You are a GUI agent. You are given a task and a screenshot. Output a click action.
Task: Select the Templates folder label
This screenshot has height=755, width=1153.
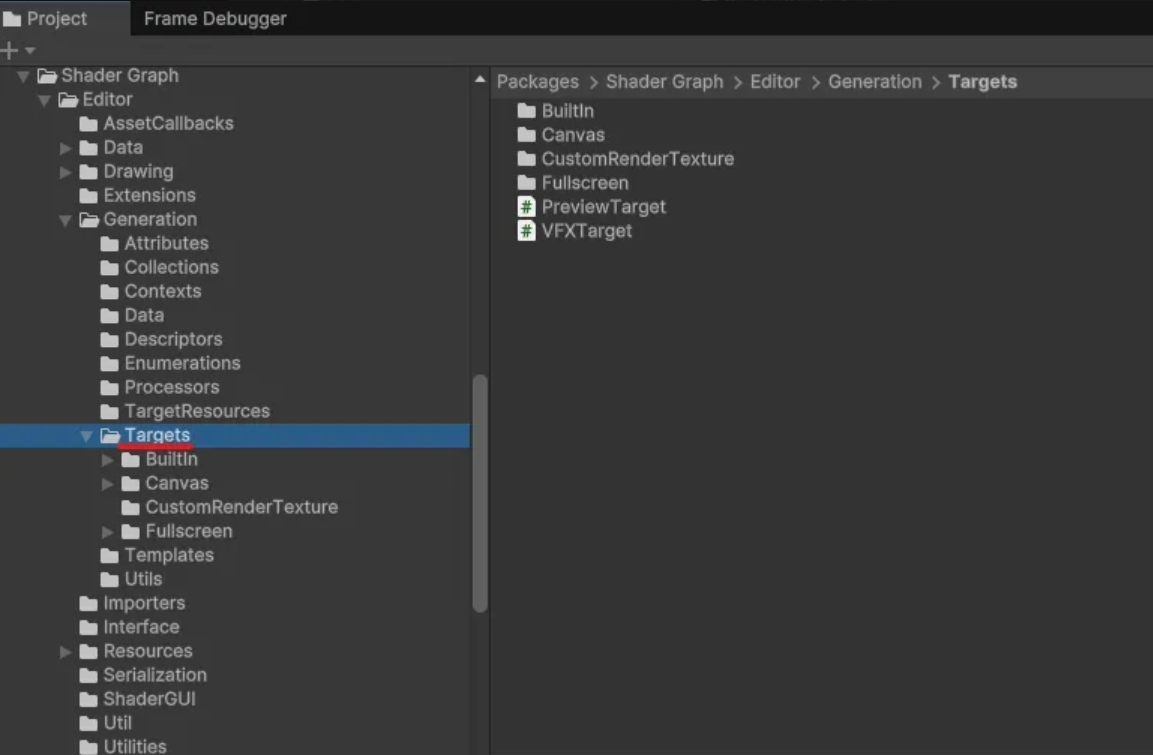coord(169,556)
